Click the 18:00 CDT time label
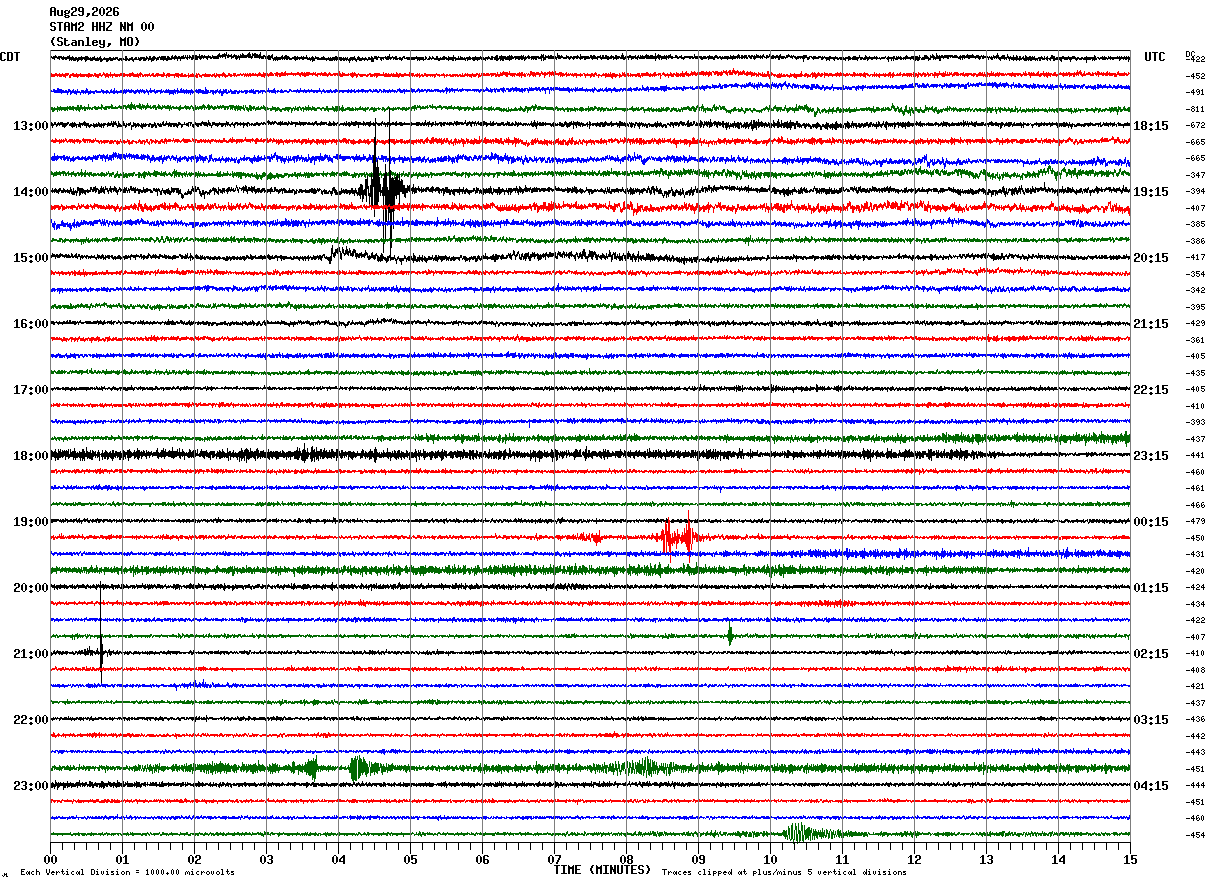This screenshot has width=1210, height=886. click(30, 456)
